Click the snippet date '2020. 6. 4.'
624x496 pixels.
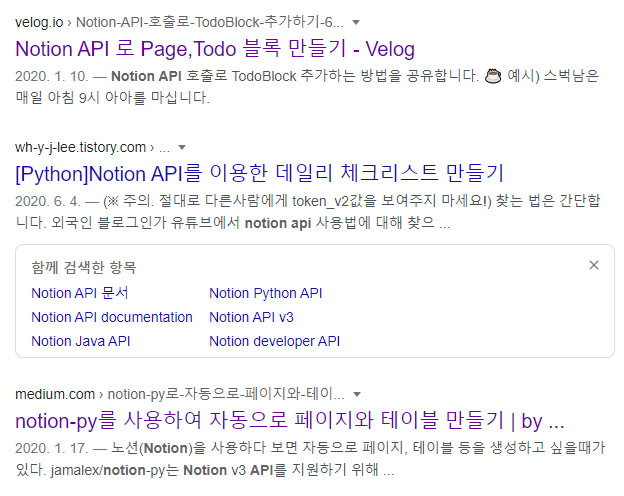[48, 201]
